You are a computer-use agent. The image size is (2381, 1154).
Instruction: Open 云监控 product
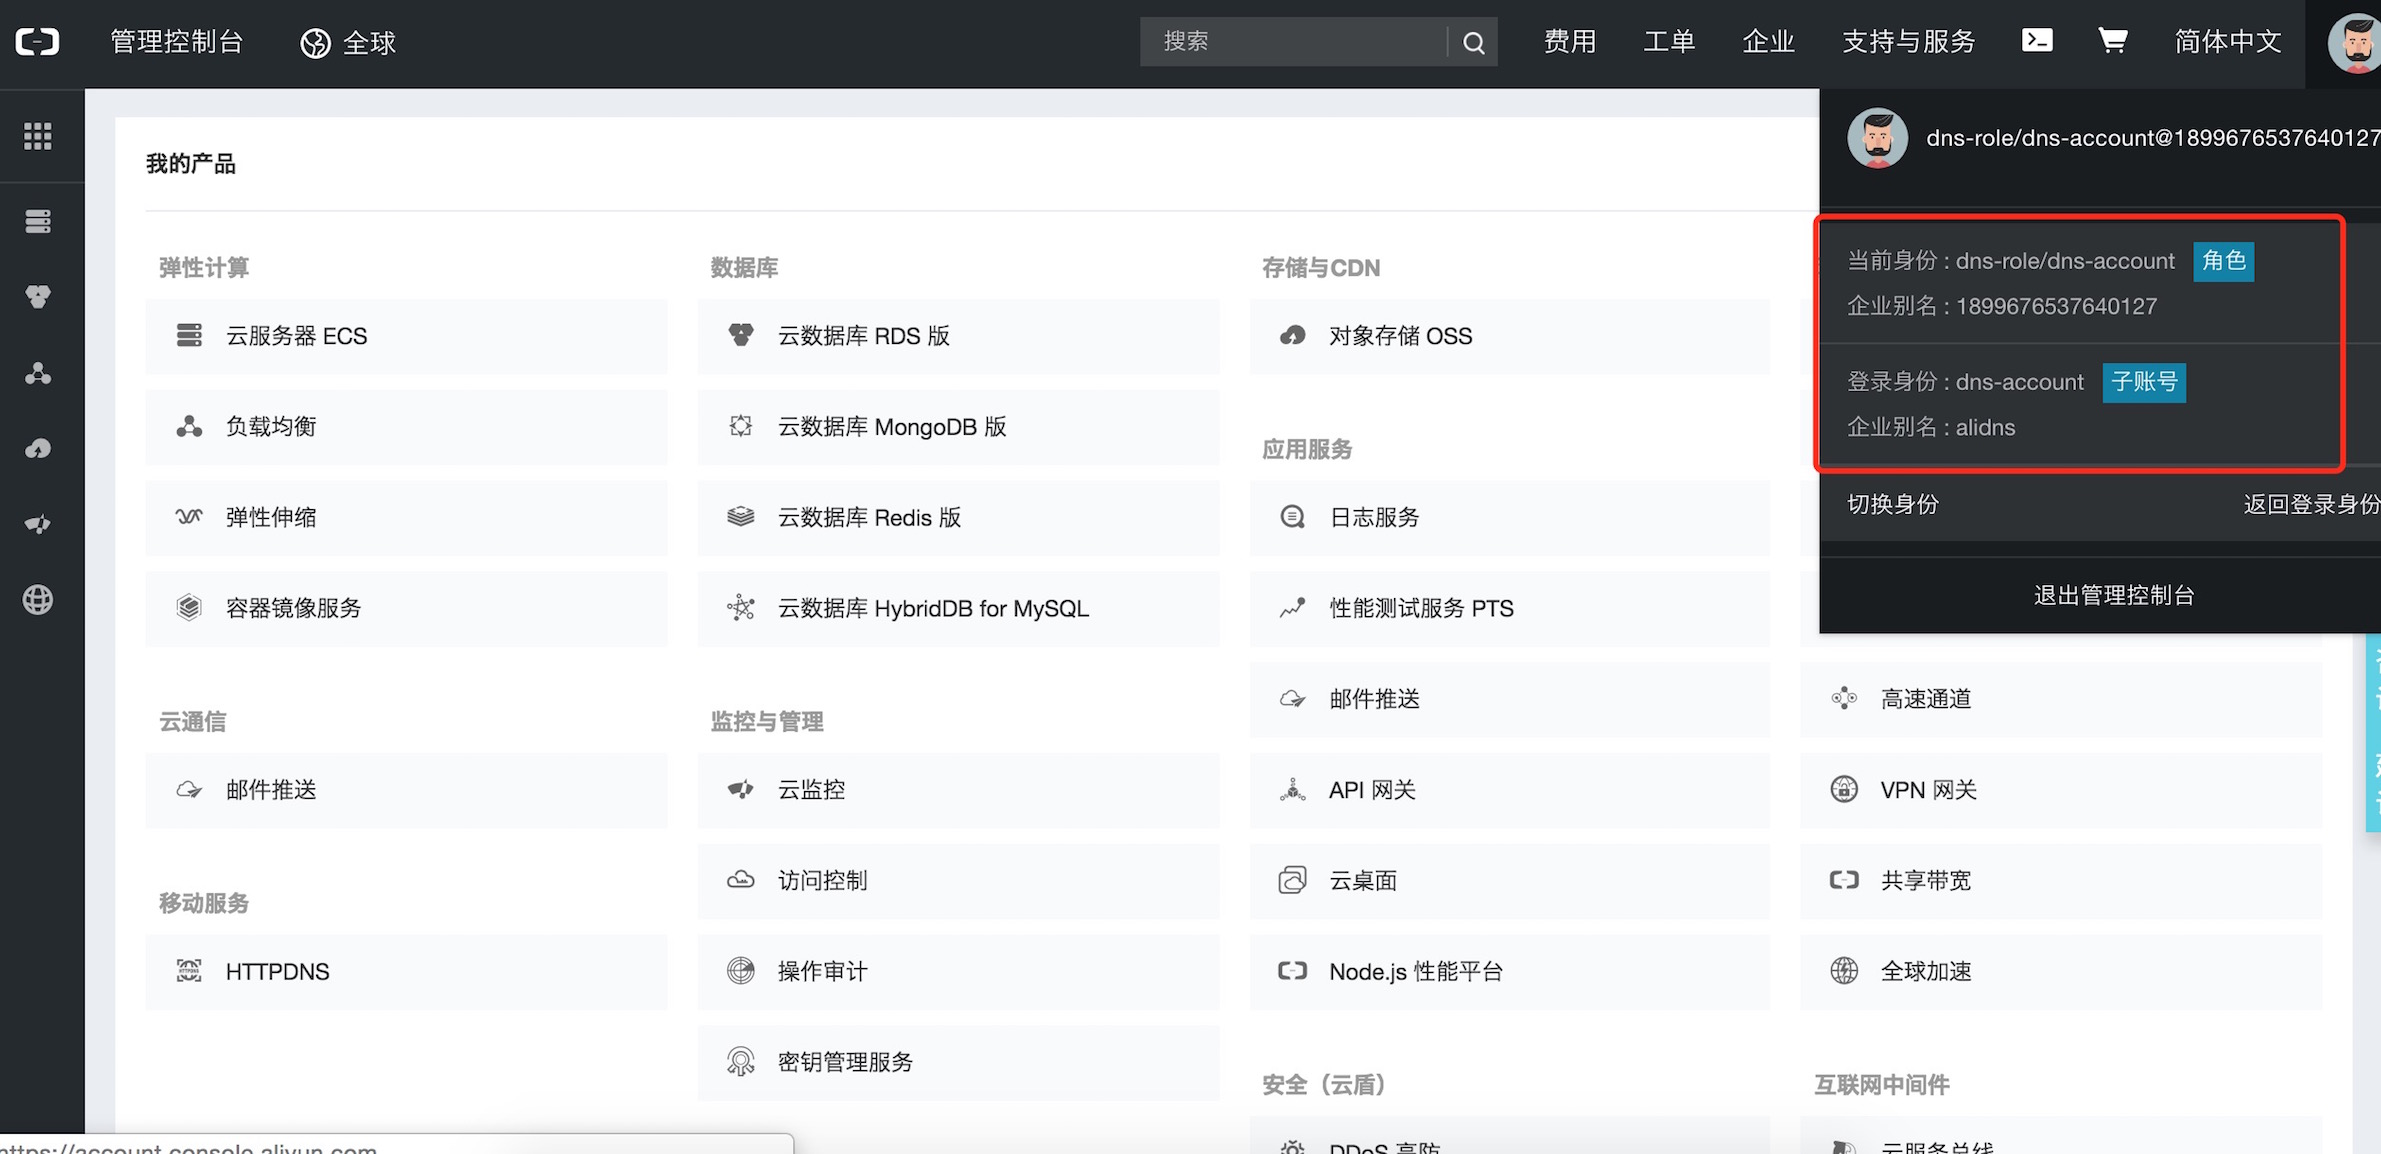(x=958, y=790)
